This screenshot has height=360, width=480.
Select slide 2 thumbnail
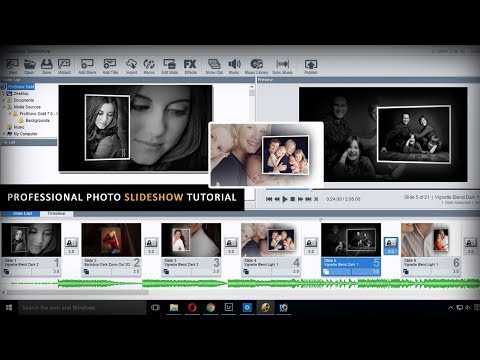point(111,240)
